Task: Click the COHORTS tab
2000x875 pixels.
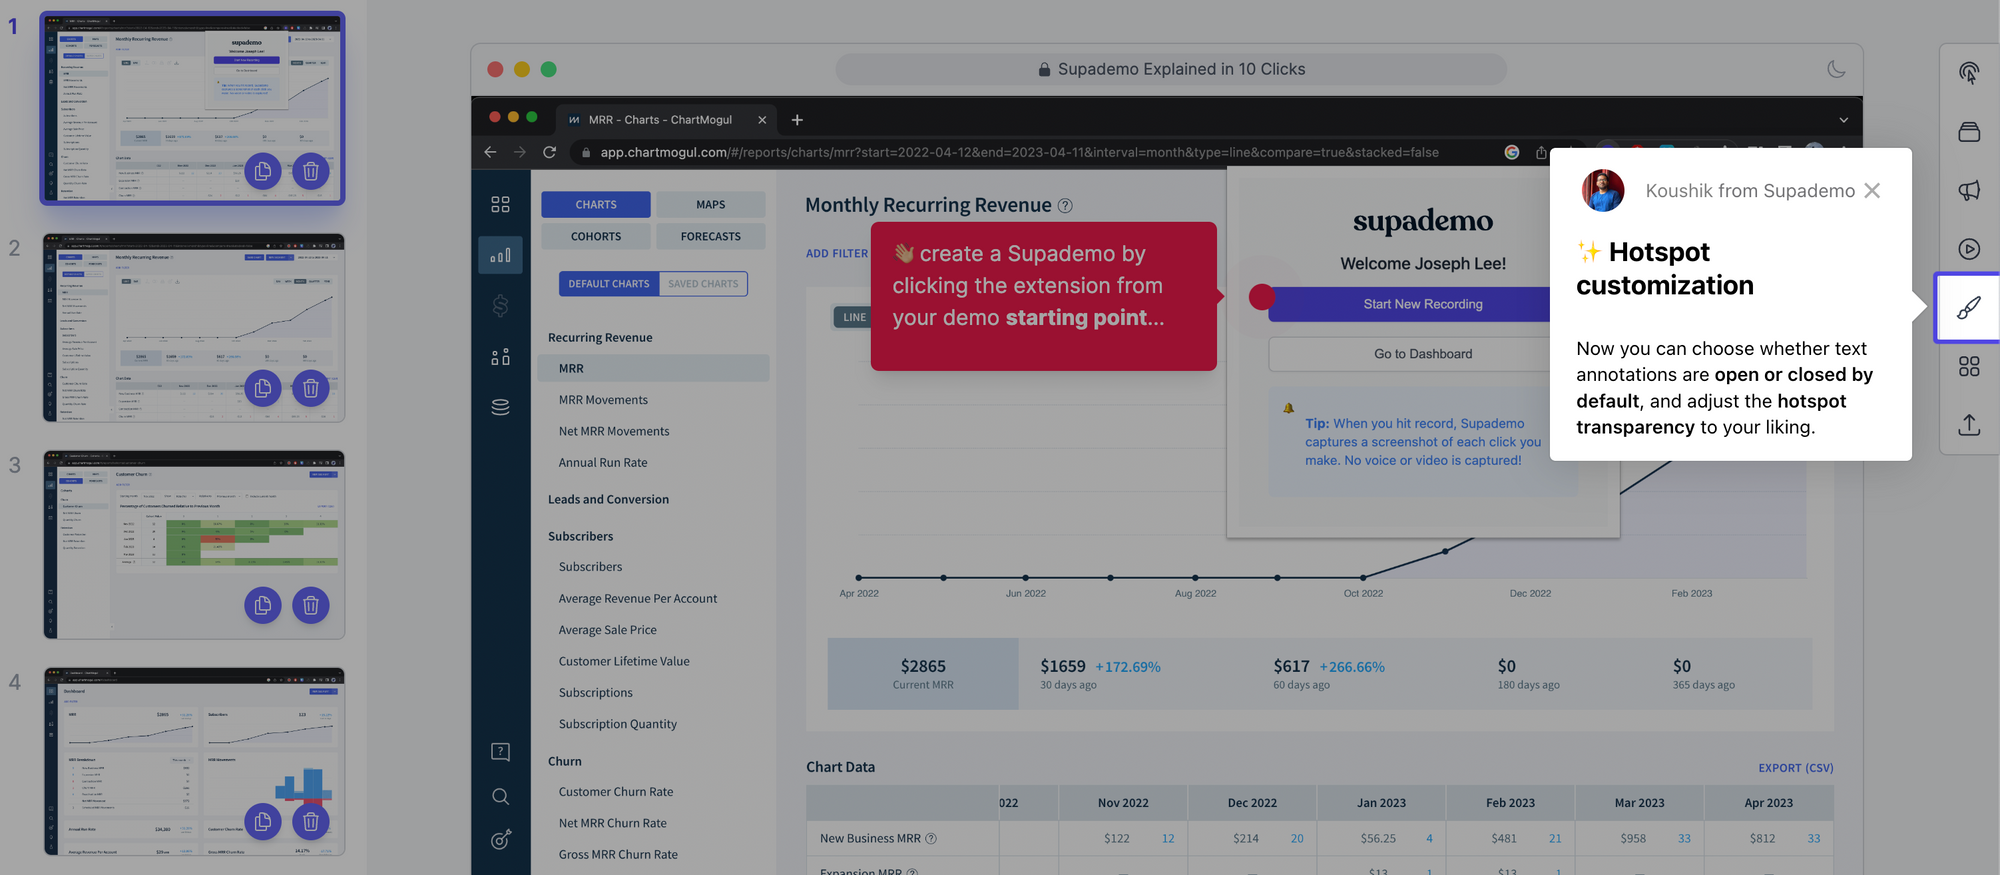Action: 596,236
